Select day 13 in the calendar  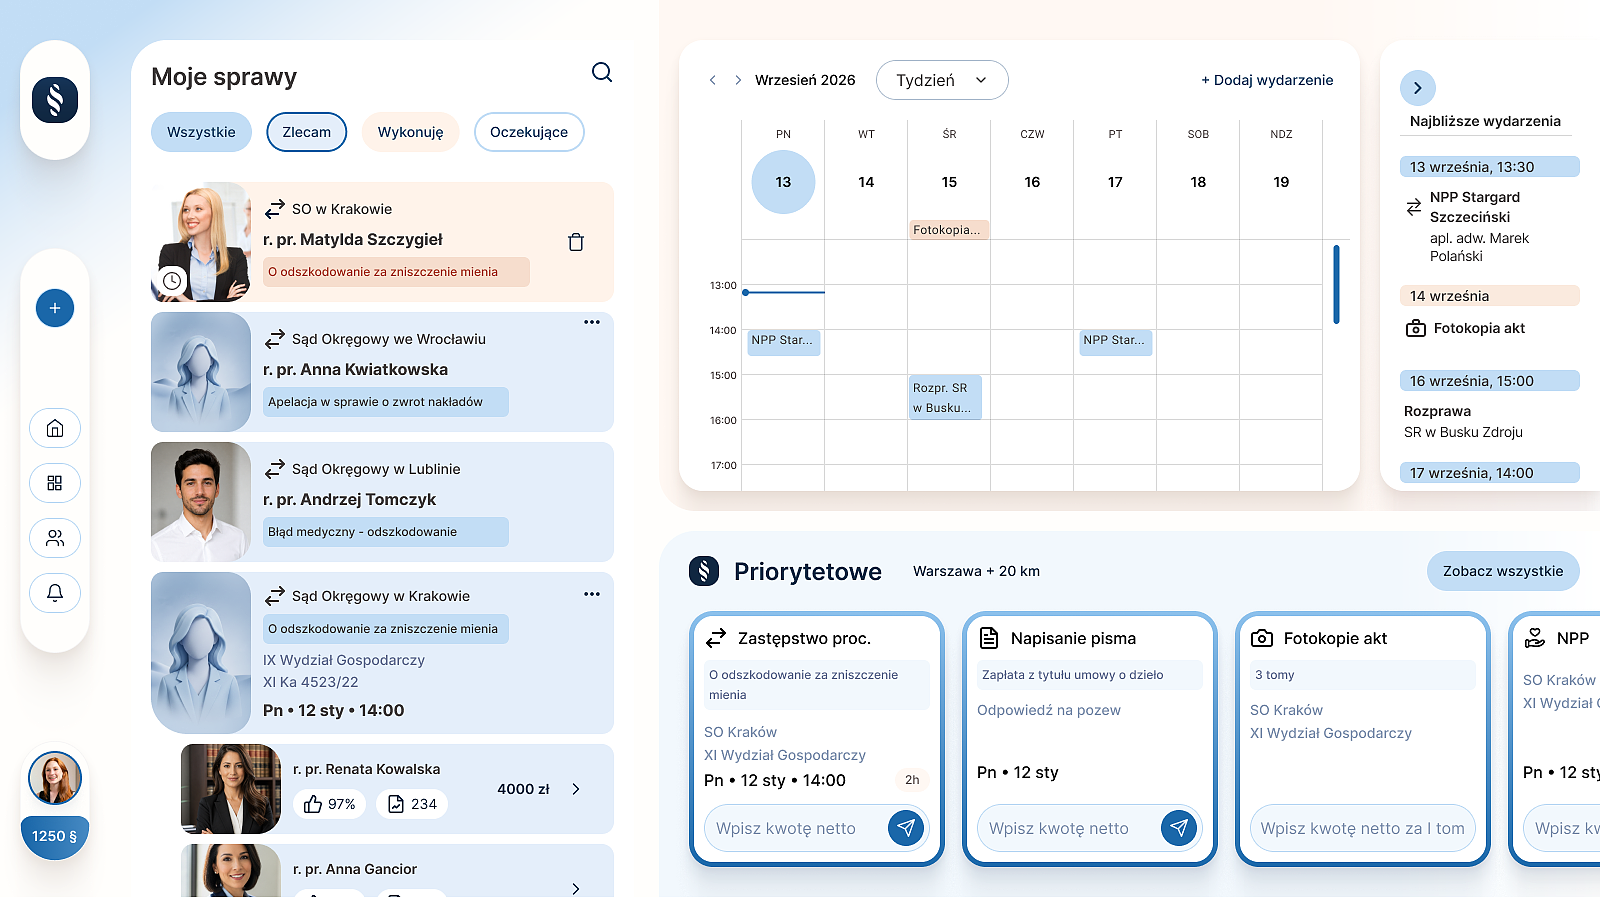(x=783, y=182)
